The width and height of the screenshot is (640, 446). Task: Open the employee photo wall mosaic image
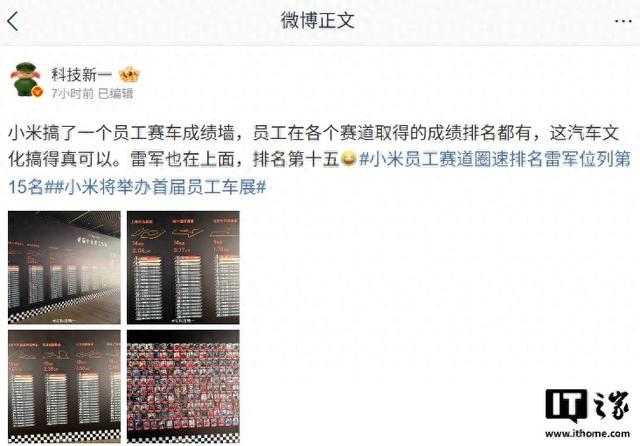(183, 386)
